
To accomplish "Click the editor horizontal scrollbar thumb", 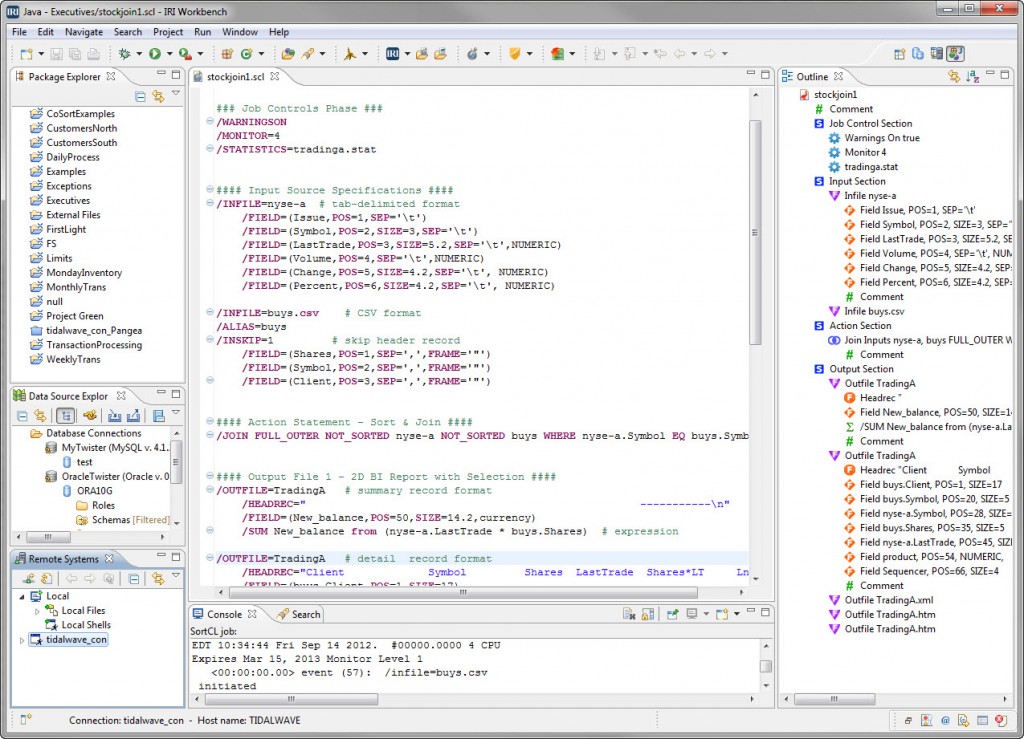I will click(463, 593).
